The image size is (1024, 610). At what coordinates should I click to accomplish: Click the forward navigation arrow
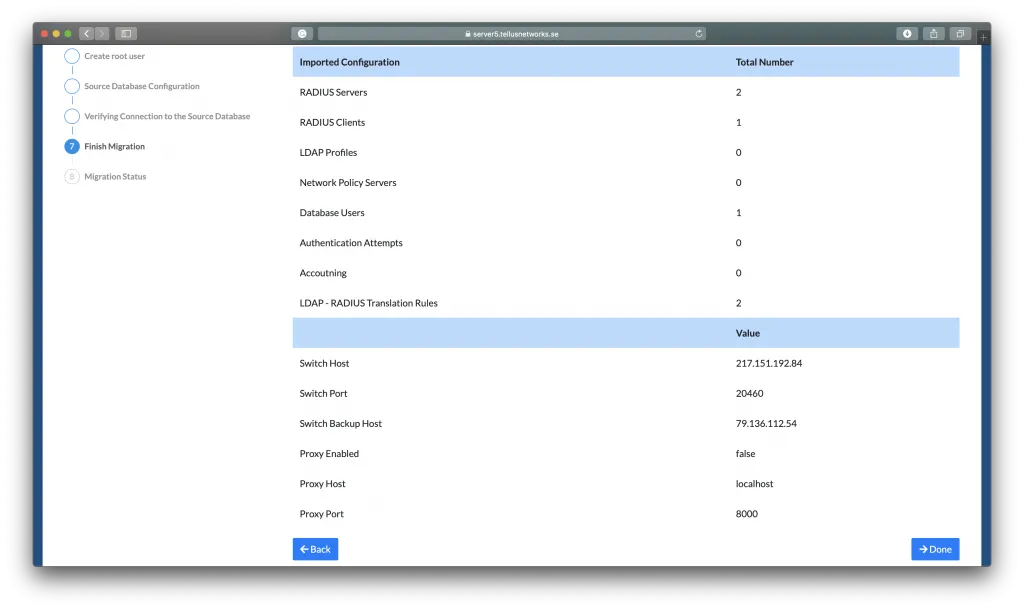tap(102, 32)
